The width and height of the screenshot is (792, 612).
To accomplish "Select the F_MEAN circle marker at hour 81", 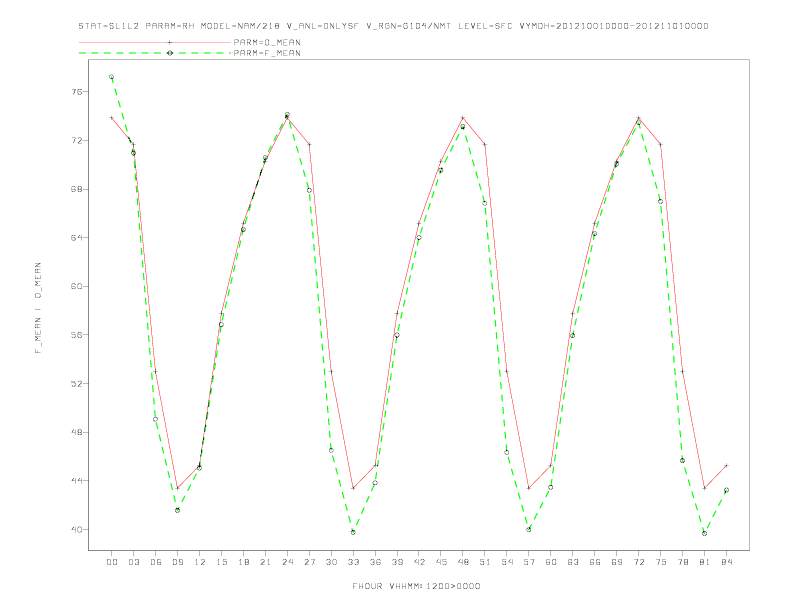I will (x=705, y=533).
